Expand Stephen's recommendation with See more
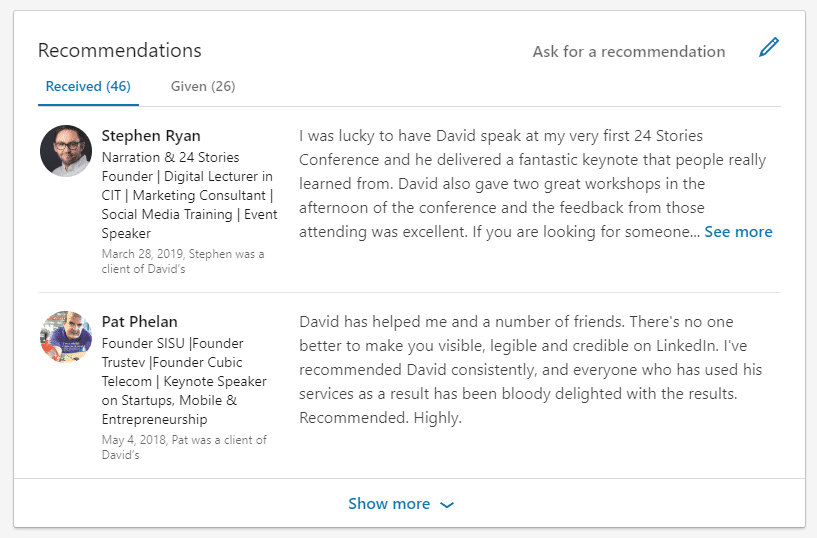 tap(738, 232)
